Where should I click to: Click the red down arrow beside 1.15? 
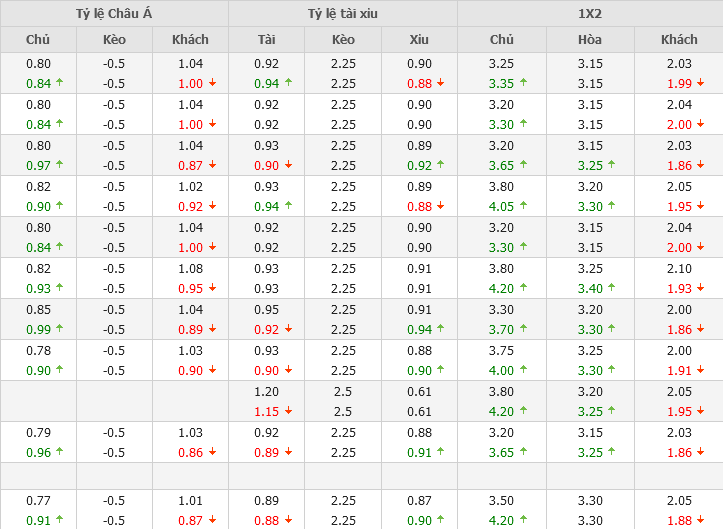point(288,411)
